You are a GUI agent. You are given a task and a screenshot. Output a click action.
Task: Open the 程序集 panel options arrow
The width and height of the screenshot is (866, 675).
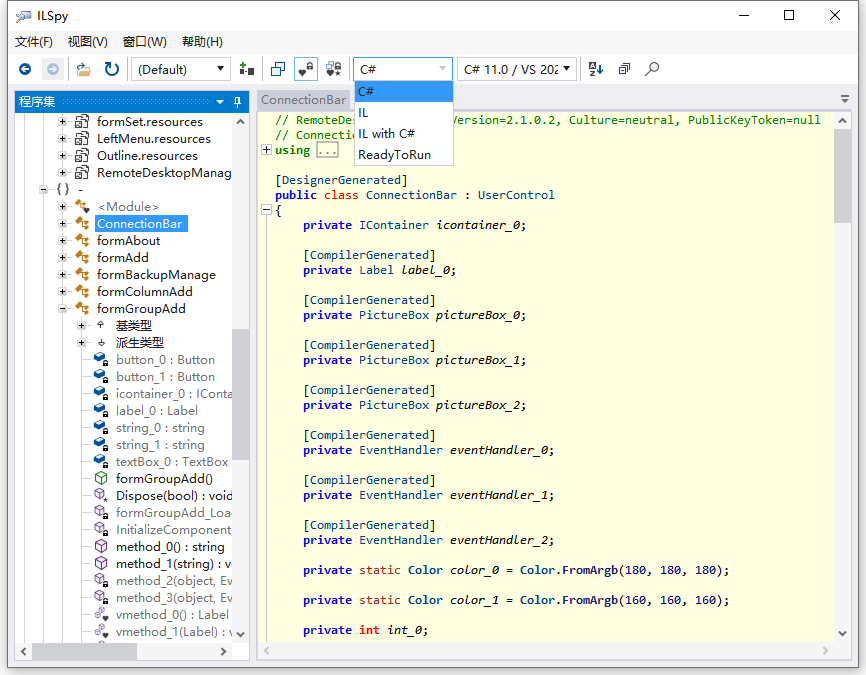220,102
